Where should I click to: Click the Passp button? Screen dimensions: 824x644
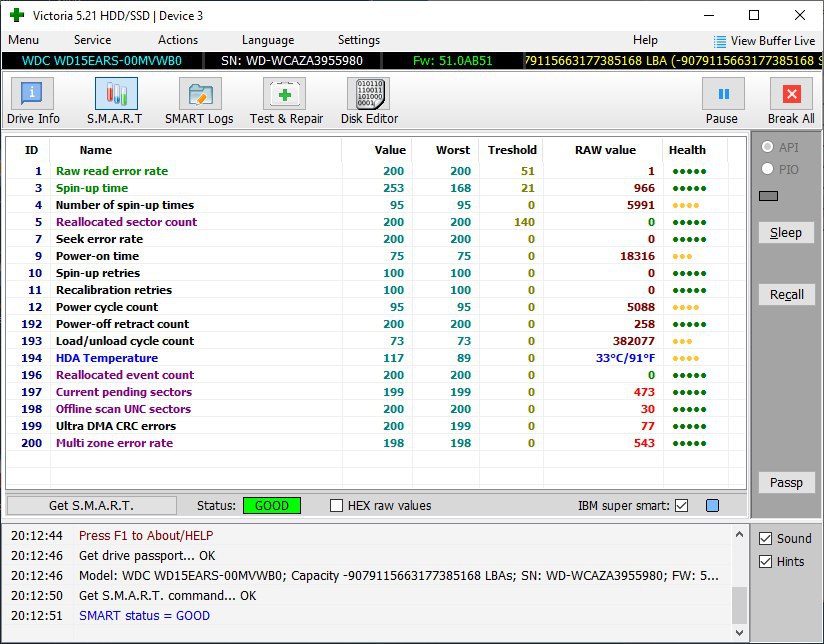(786, 482)
